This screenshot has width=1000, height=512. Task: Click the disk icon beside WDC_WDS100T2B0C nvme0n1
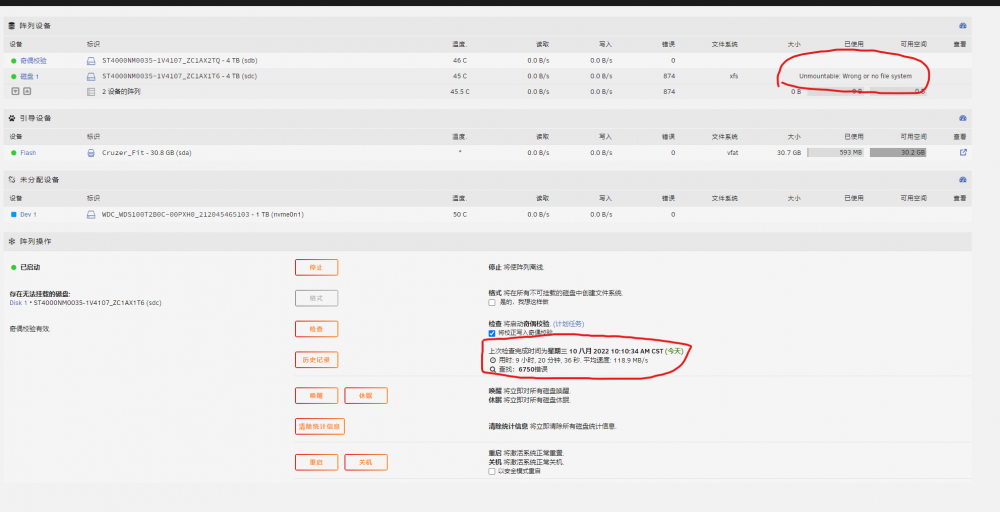pyautogui.click(x=91, y=215)
